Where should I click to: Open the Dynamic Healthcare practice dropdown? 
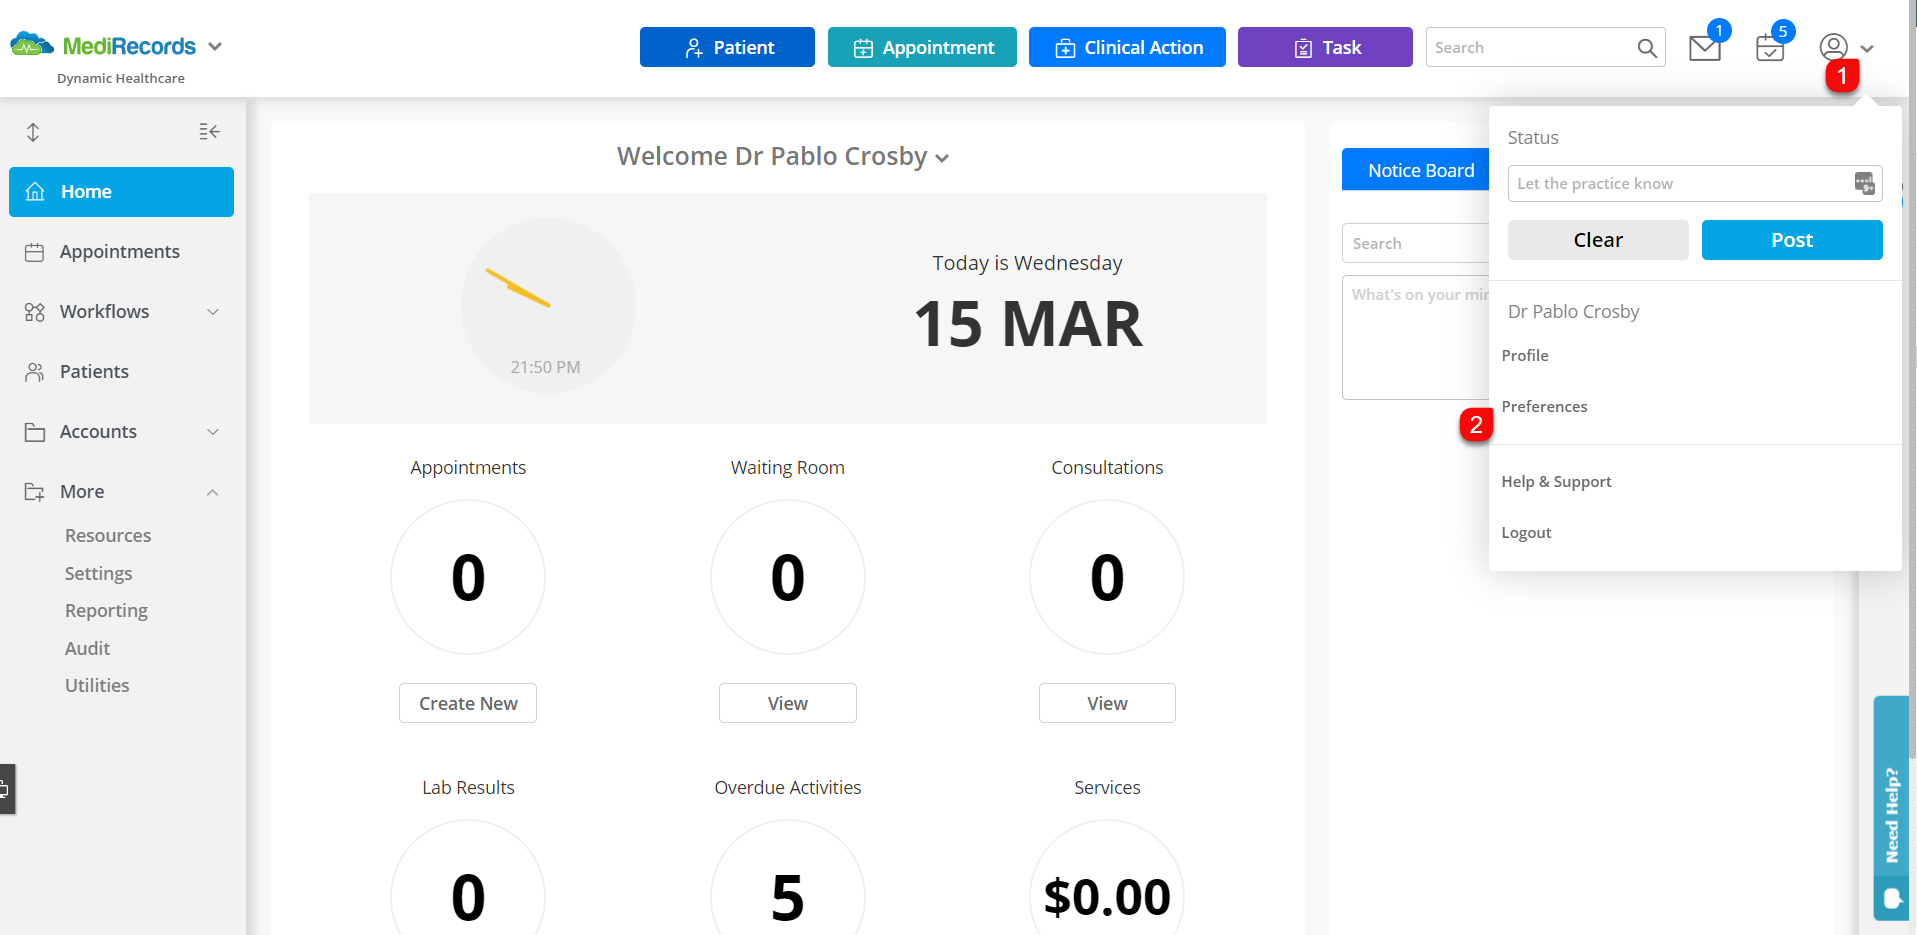point(214,45)
